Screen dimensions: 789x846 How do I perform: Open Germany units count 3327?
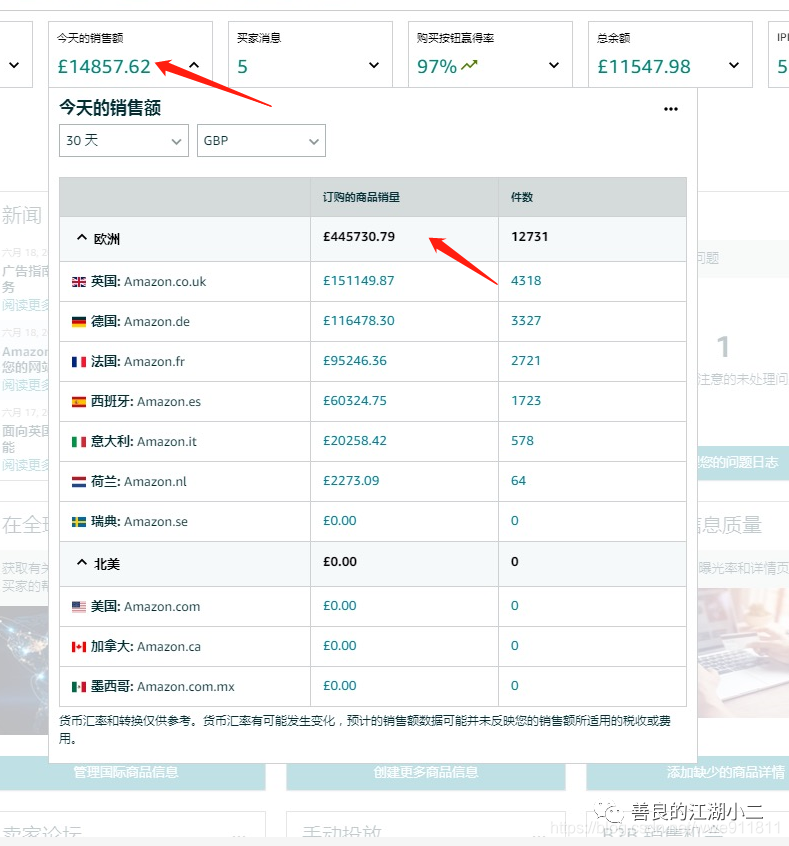[526, 320]
